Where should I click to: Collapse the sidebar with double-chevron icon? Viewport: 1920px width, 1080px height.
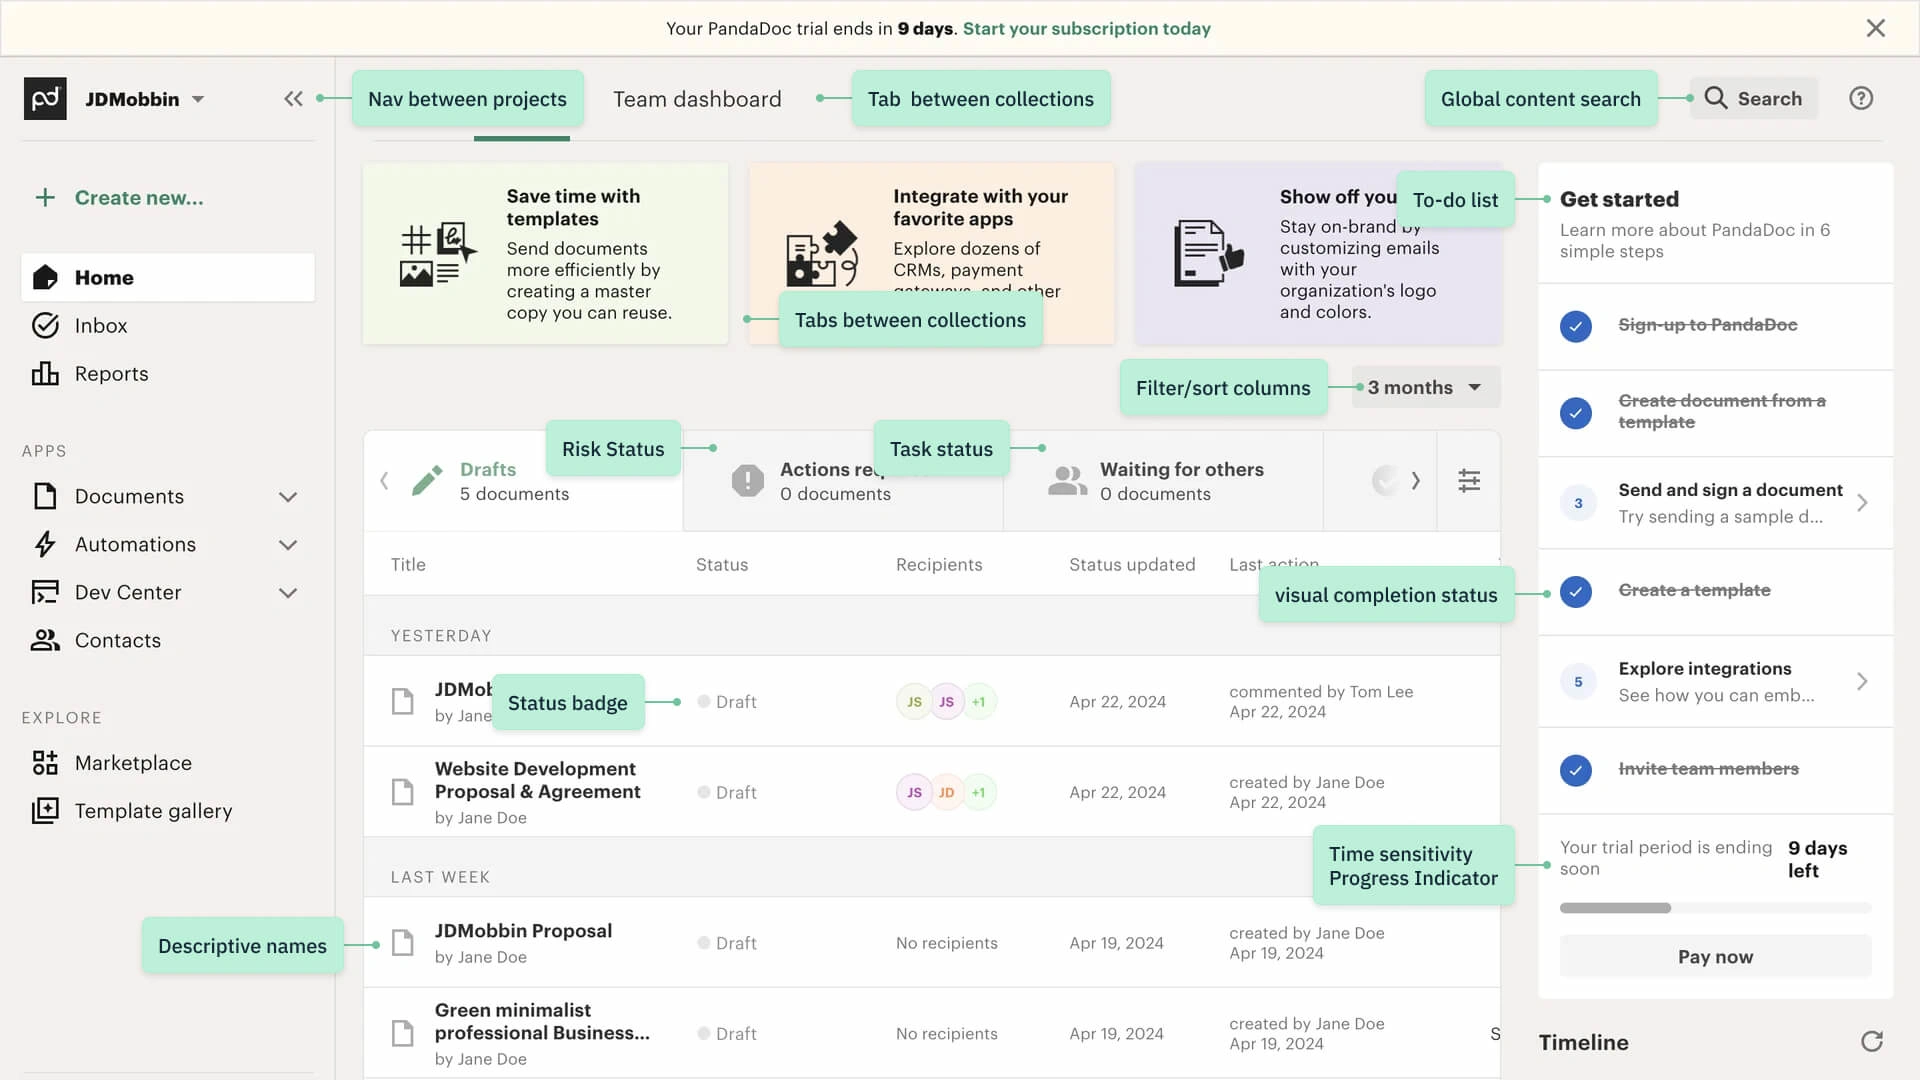click(x=293, y=99)
